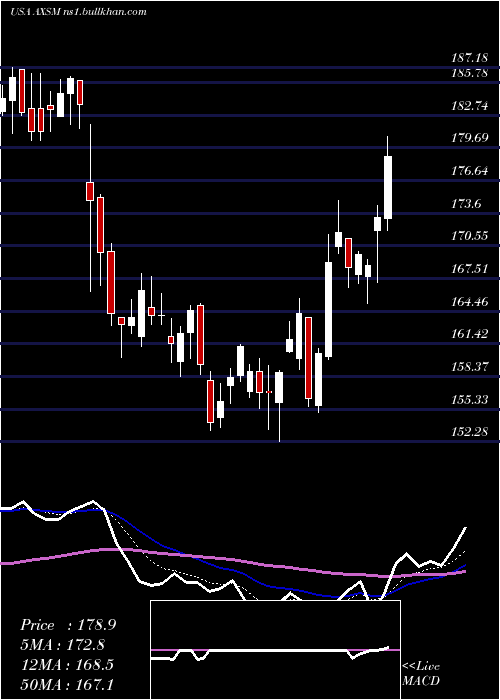
Task: Click the 161.42 price axis label
Action: (469, 334)
